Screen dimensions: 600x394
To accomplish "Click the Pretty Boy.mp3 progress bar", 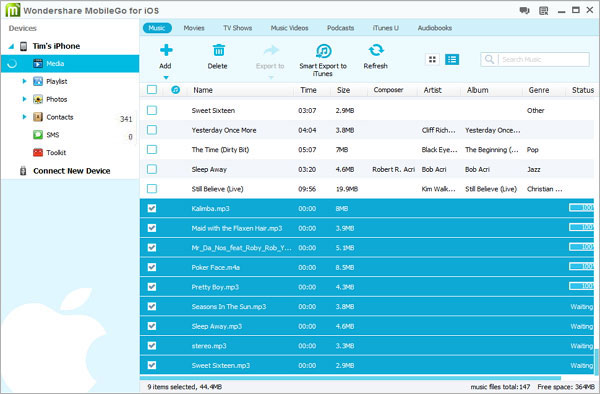I will [581, 286].
